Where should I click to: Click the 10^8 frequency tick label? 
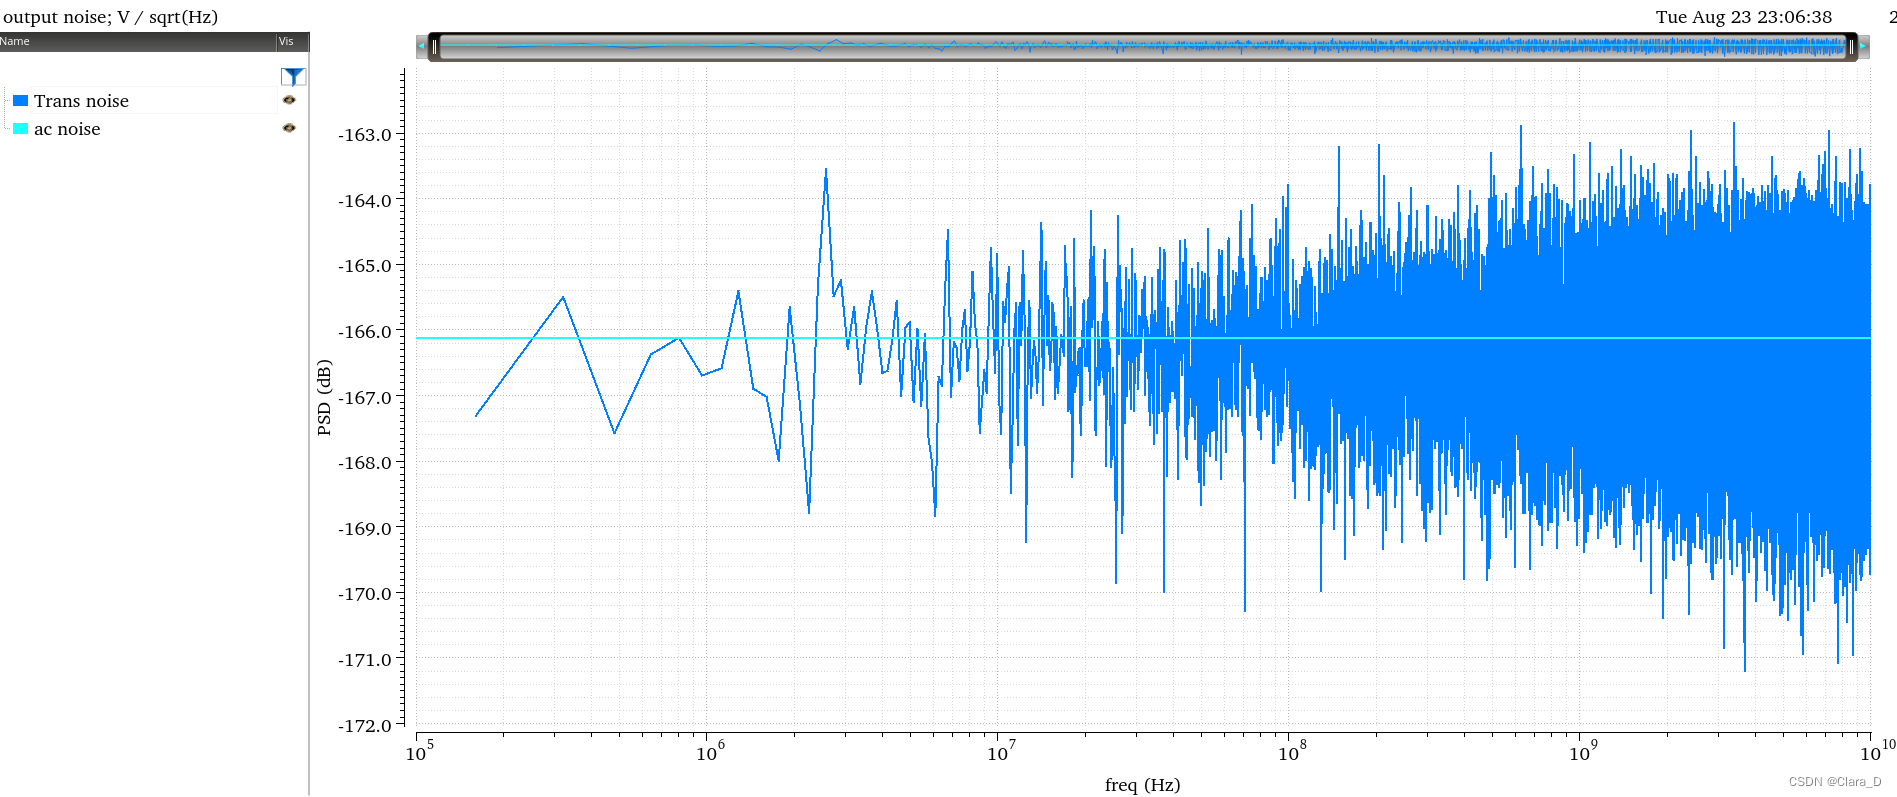click(1293, 751)
